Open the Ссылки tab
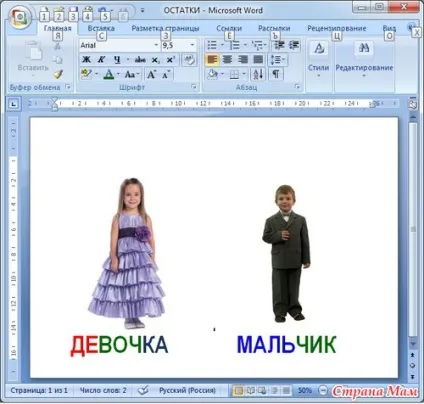 coord(229,28)
